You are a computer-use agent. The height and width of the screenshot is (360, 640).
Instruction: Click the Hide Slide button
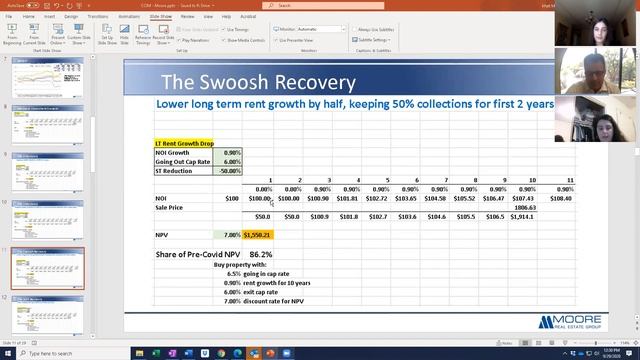124,34
